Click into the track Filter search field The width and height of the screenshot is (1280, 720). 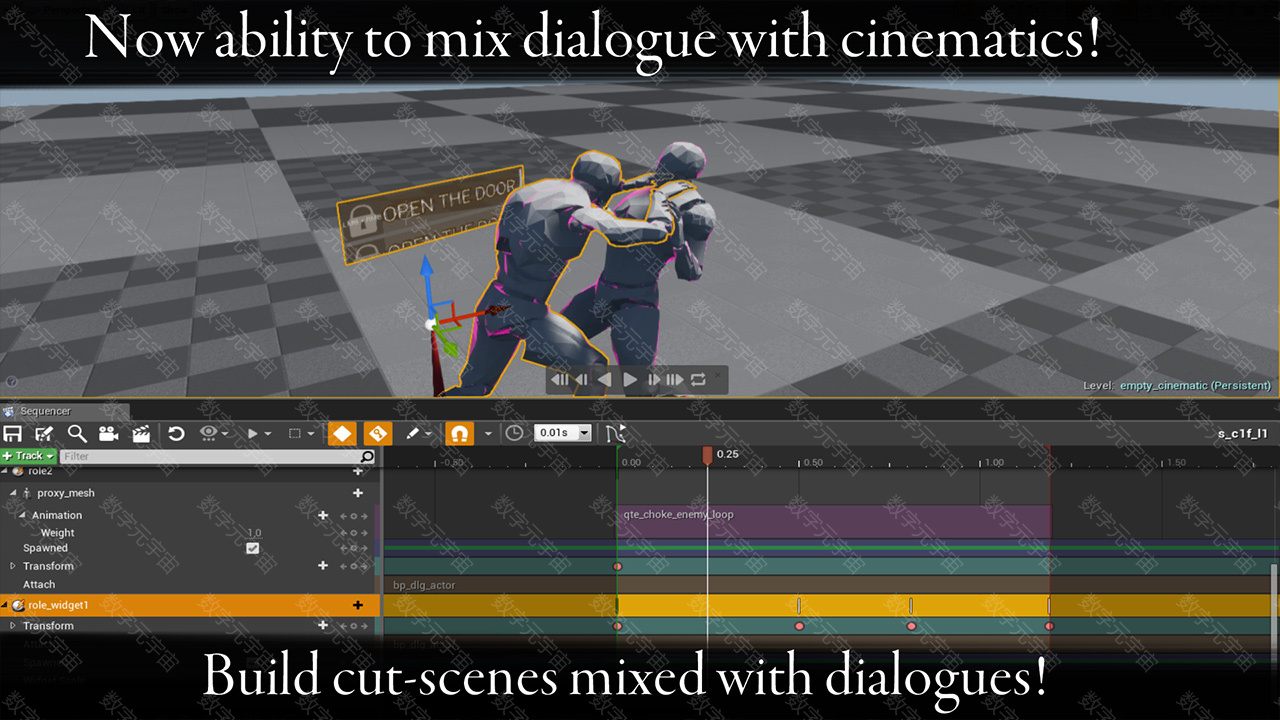point(210,456)
